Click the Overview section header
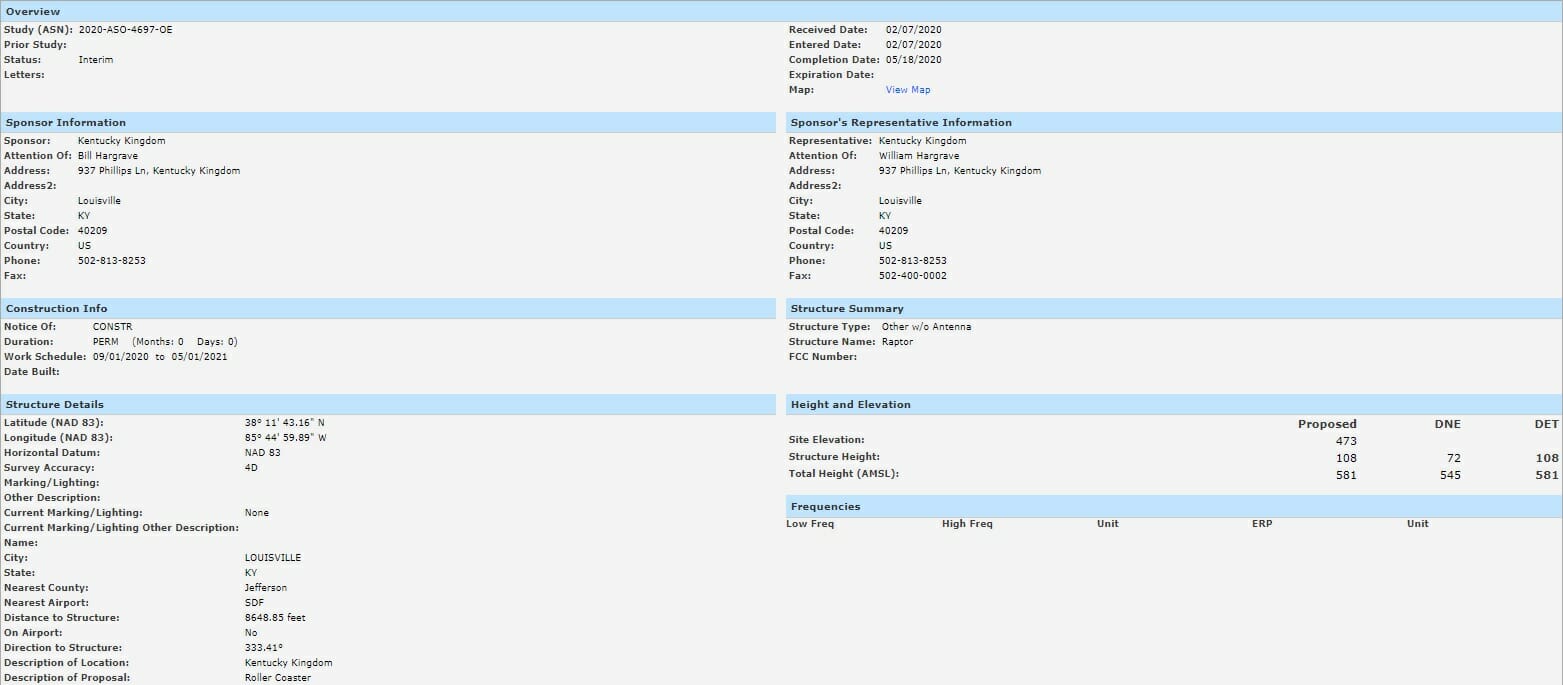 [x=33, y=12]
